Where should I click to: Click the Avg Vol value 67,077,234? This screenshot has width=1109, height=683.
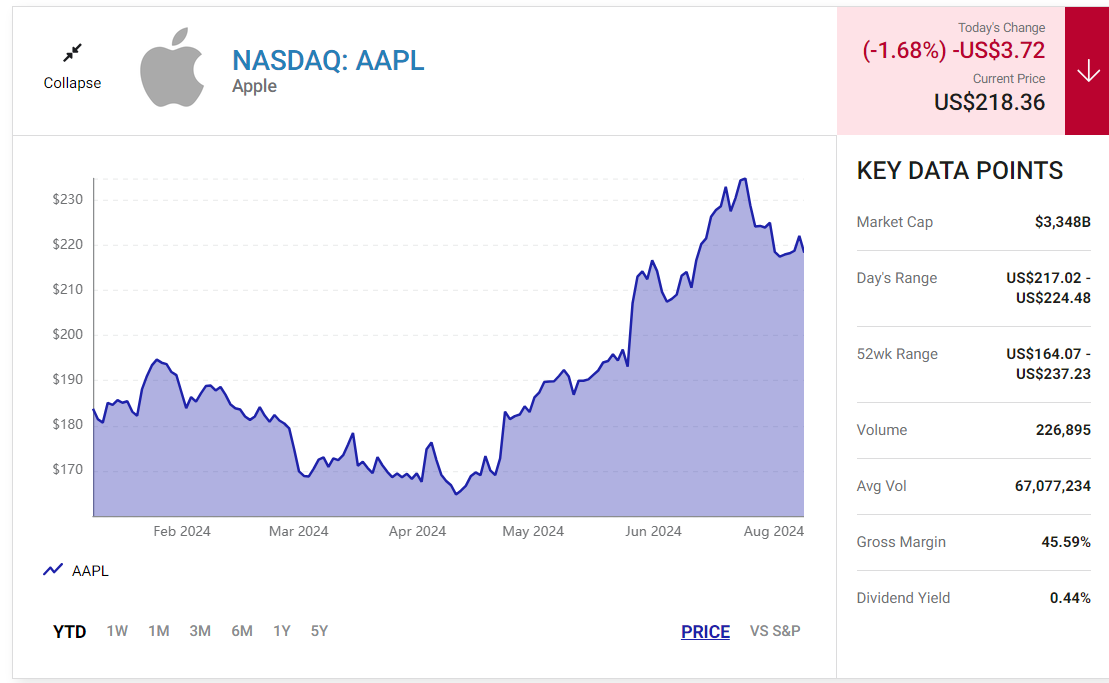point(1052,486)
